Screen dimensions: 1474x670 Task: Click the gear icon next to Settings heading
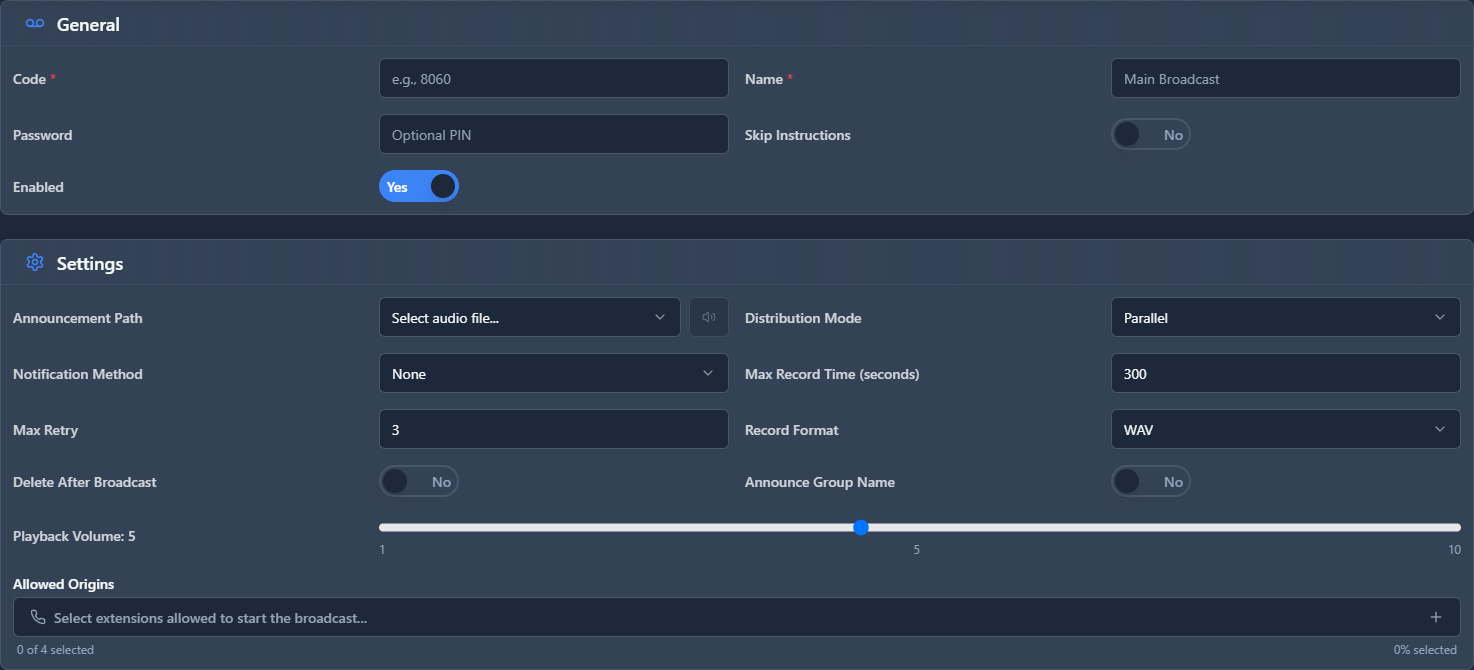[34, 262]
